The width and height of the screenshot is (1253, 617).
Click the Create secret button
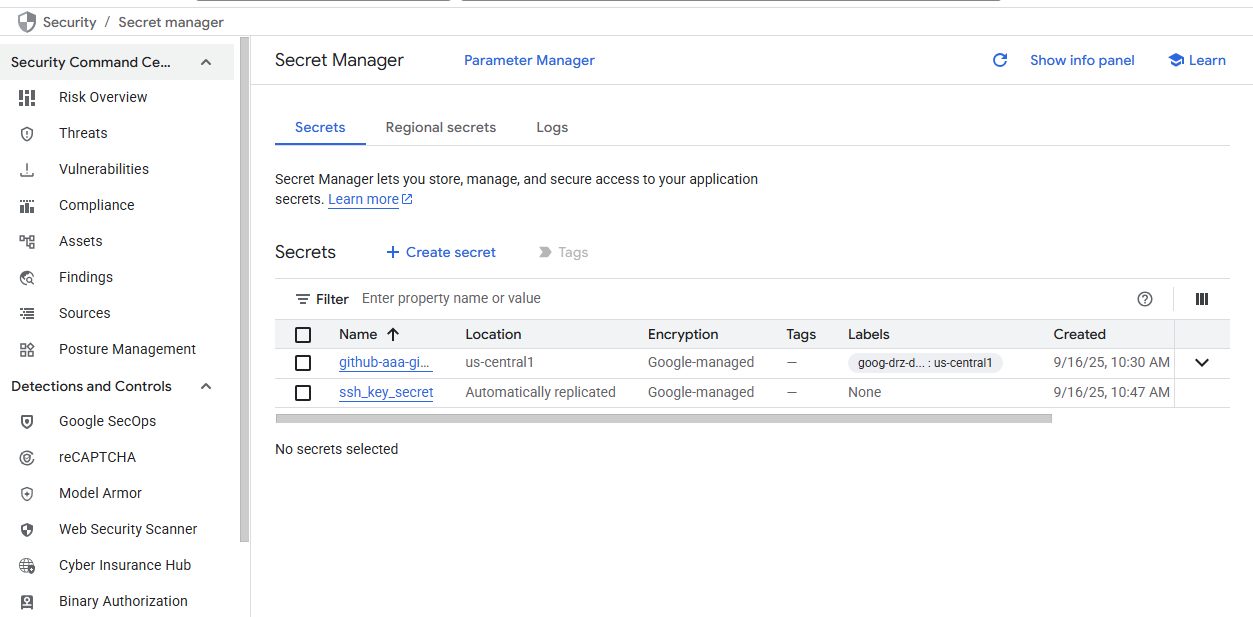click(x=441, y=252)
